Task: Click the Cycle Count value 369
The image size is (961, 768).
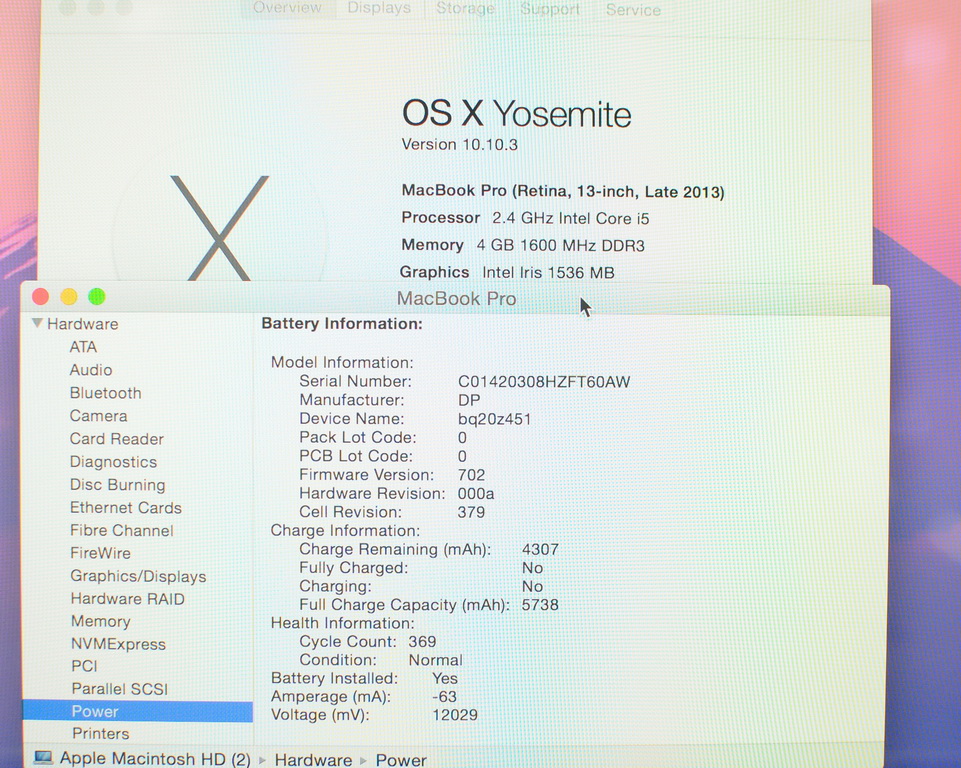Action: 422,642
